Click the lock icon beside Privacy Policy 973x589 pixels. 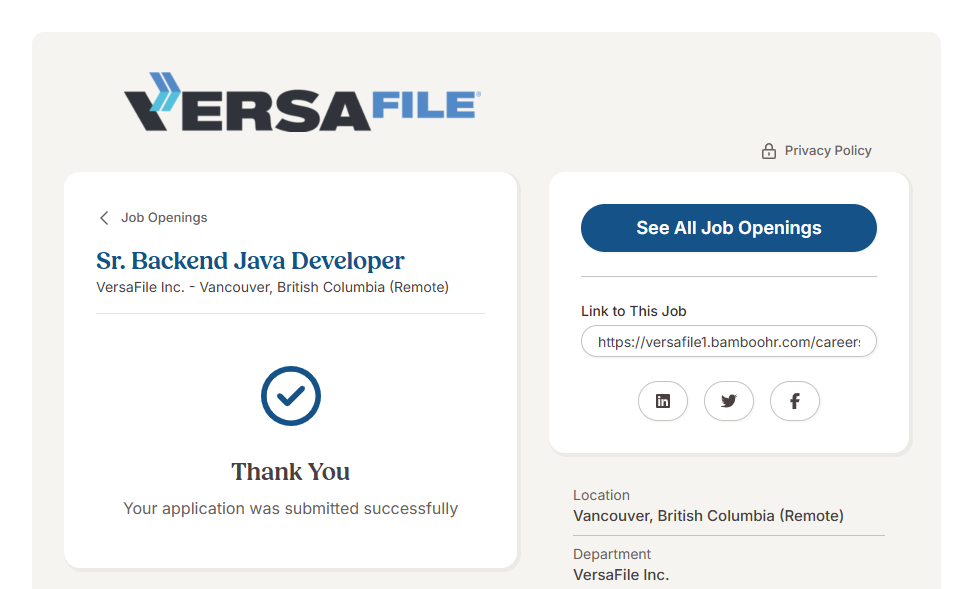[768, 151]
